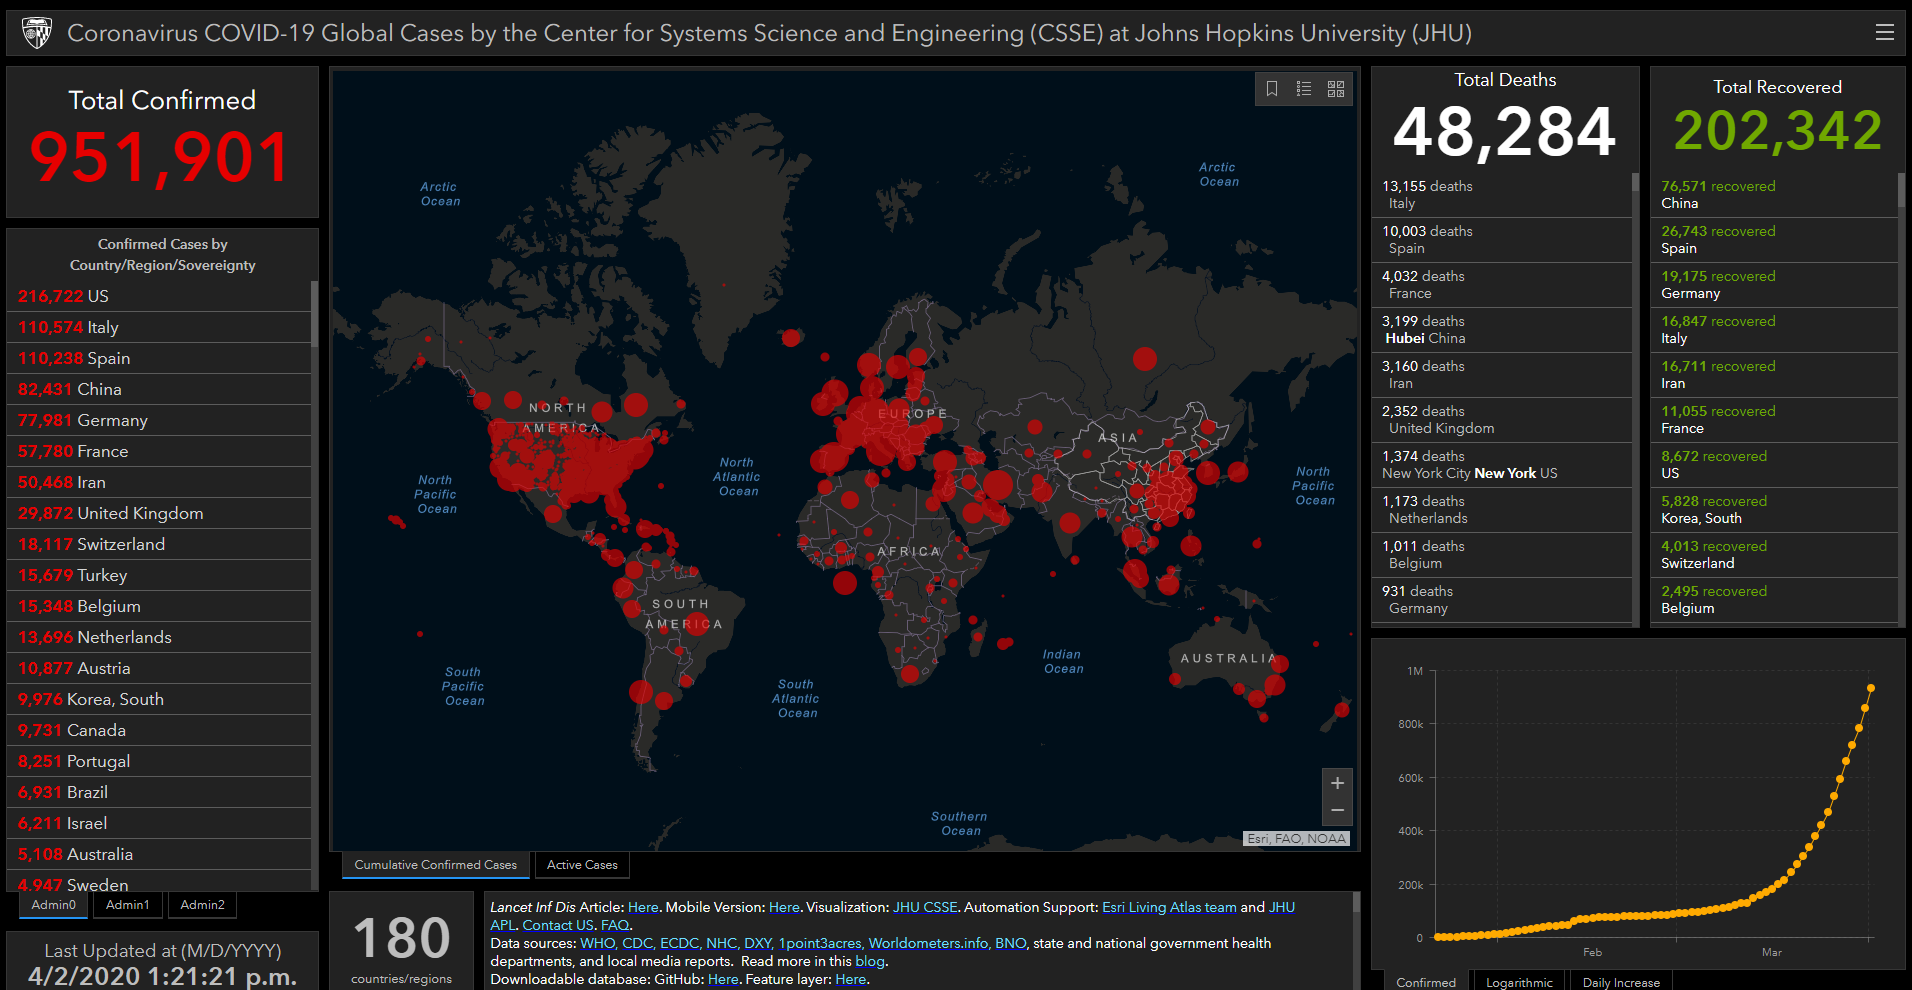Switch the country list to Admin1
Screen dimensions: 1912x990
128,905
